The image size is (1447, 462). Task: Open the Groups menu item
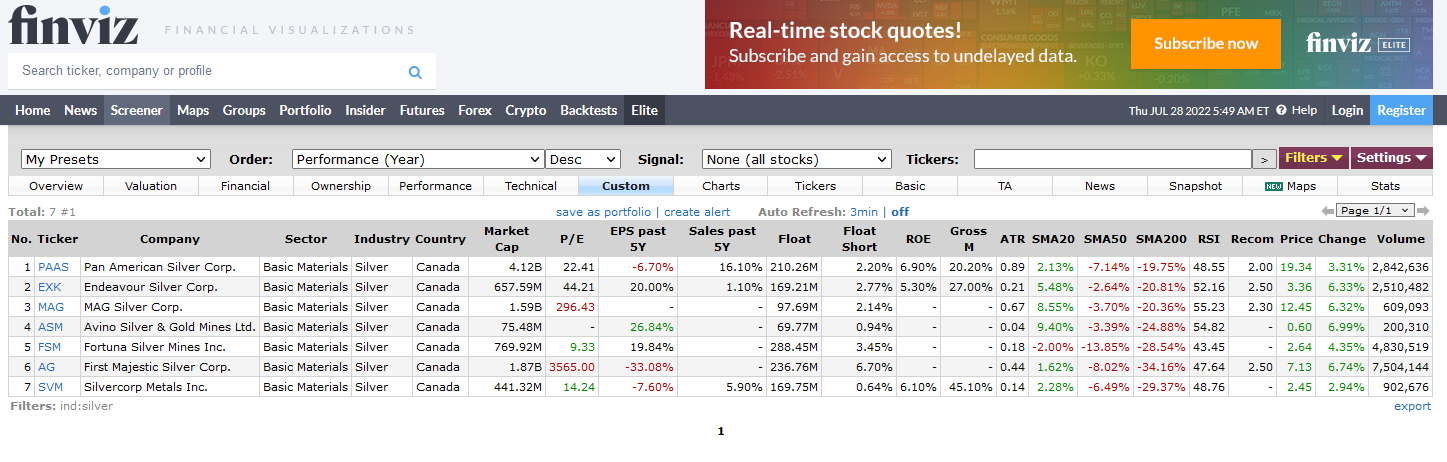click(x=244, y=110)
